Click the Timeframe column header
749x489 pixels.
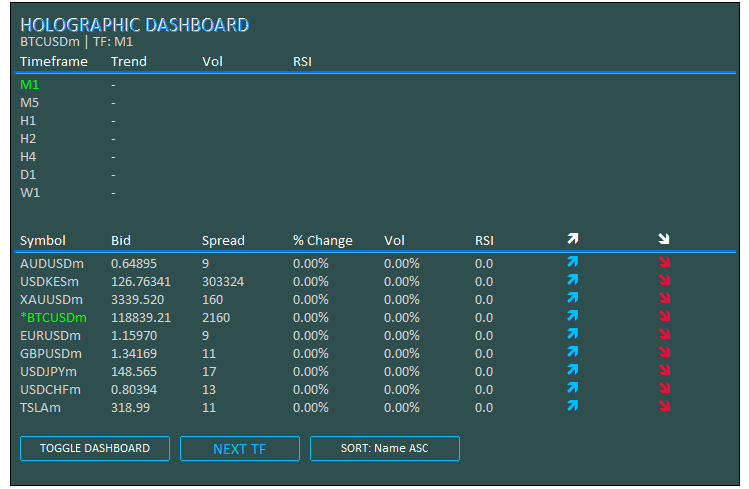click(54, 62)
